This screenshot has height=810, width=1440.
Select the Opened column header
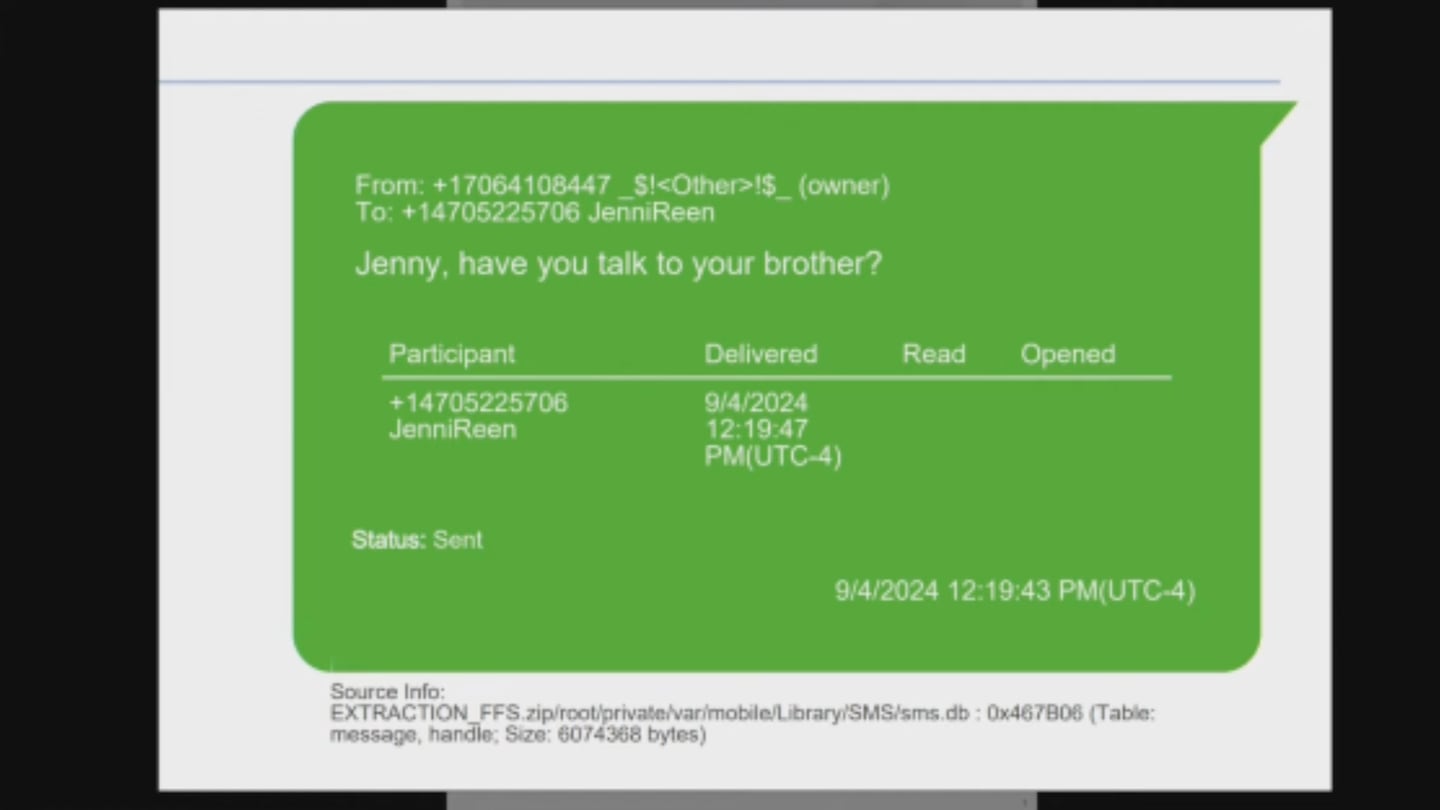(1067, 354)
